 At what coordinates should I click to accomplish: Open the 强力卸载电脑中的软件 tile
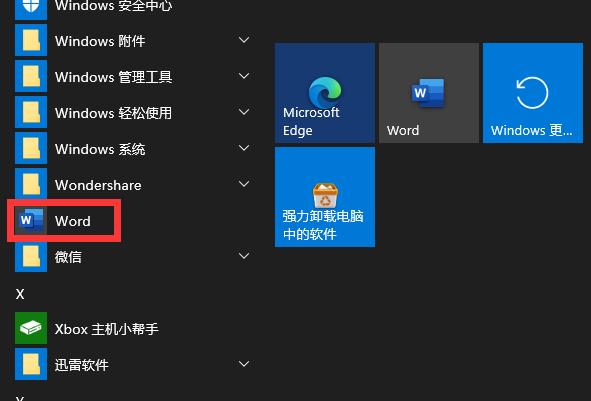click(325, 197)
